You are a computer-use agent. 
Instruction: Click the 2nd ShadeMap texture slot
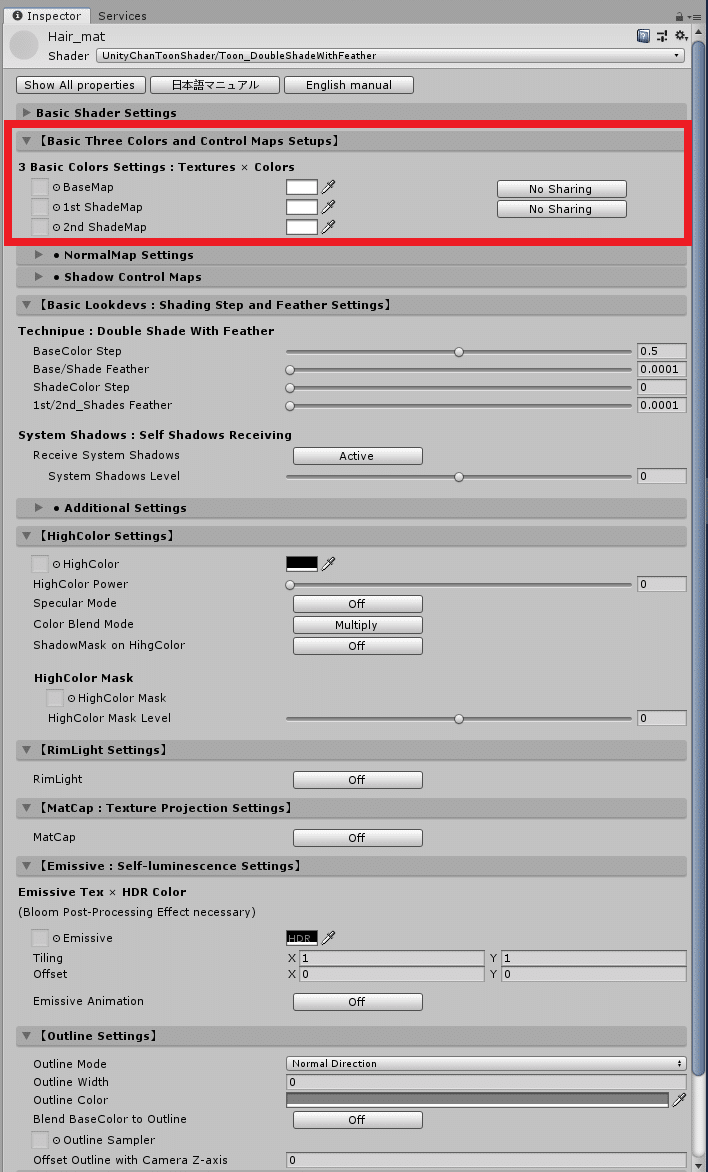pos(40,227)
